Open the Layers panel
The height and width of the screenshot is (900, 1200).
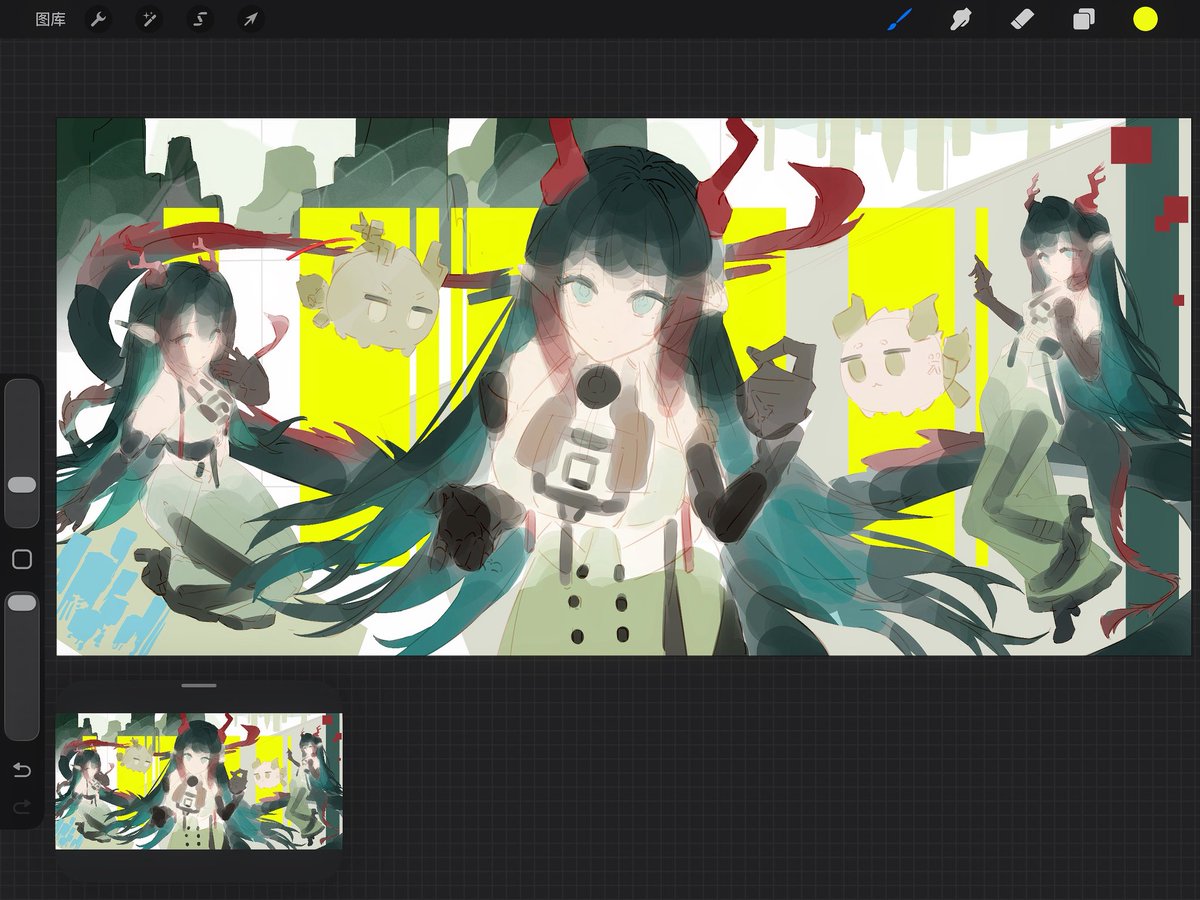tap(1084, 19)
